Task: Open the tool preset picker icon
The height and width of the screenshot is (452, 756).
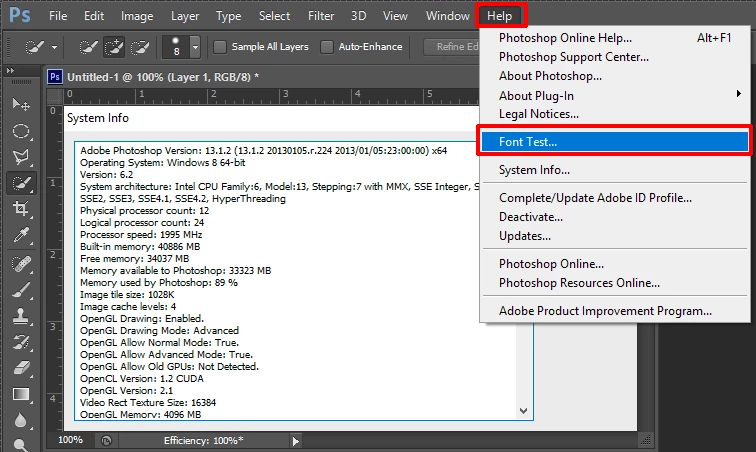Action: tap(35, 47)
